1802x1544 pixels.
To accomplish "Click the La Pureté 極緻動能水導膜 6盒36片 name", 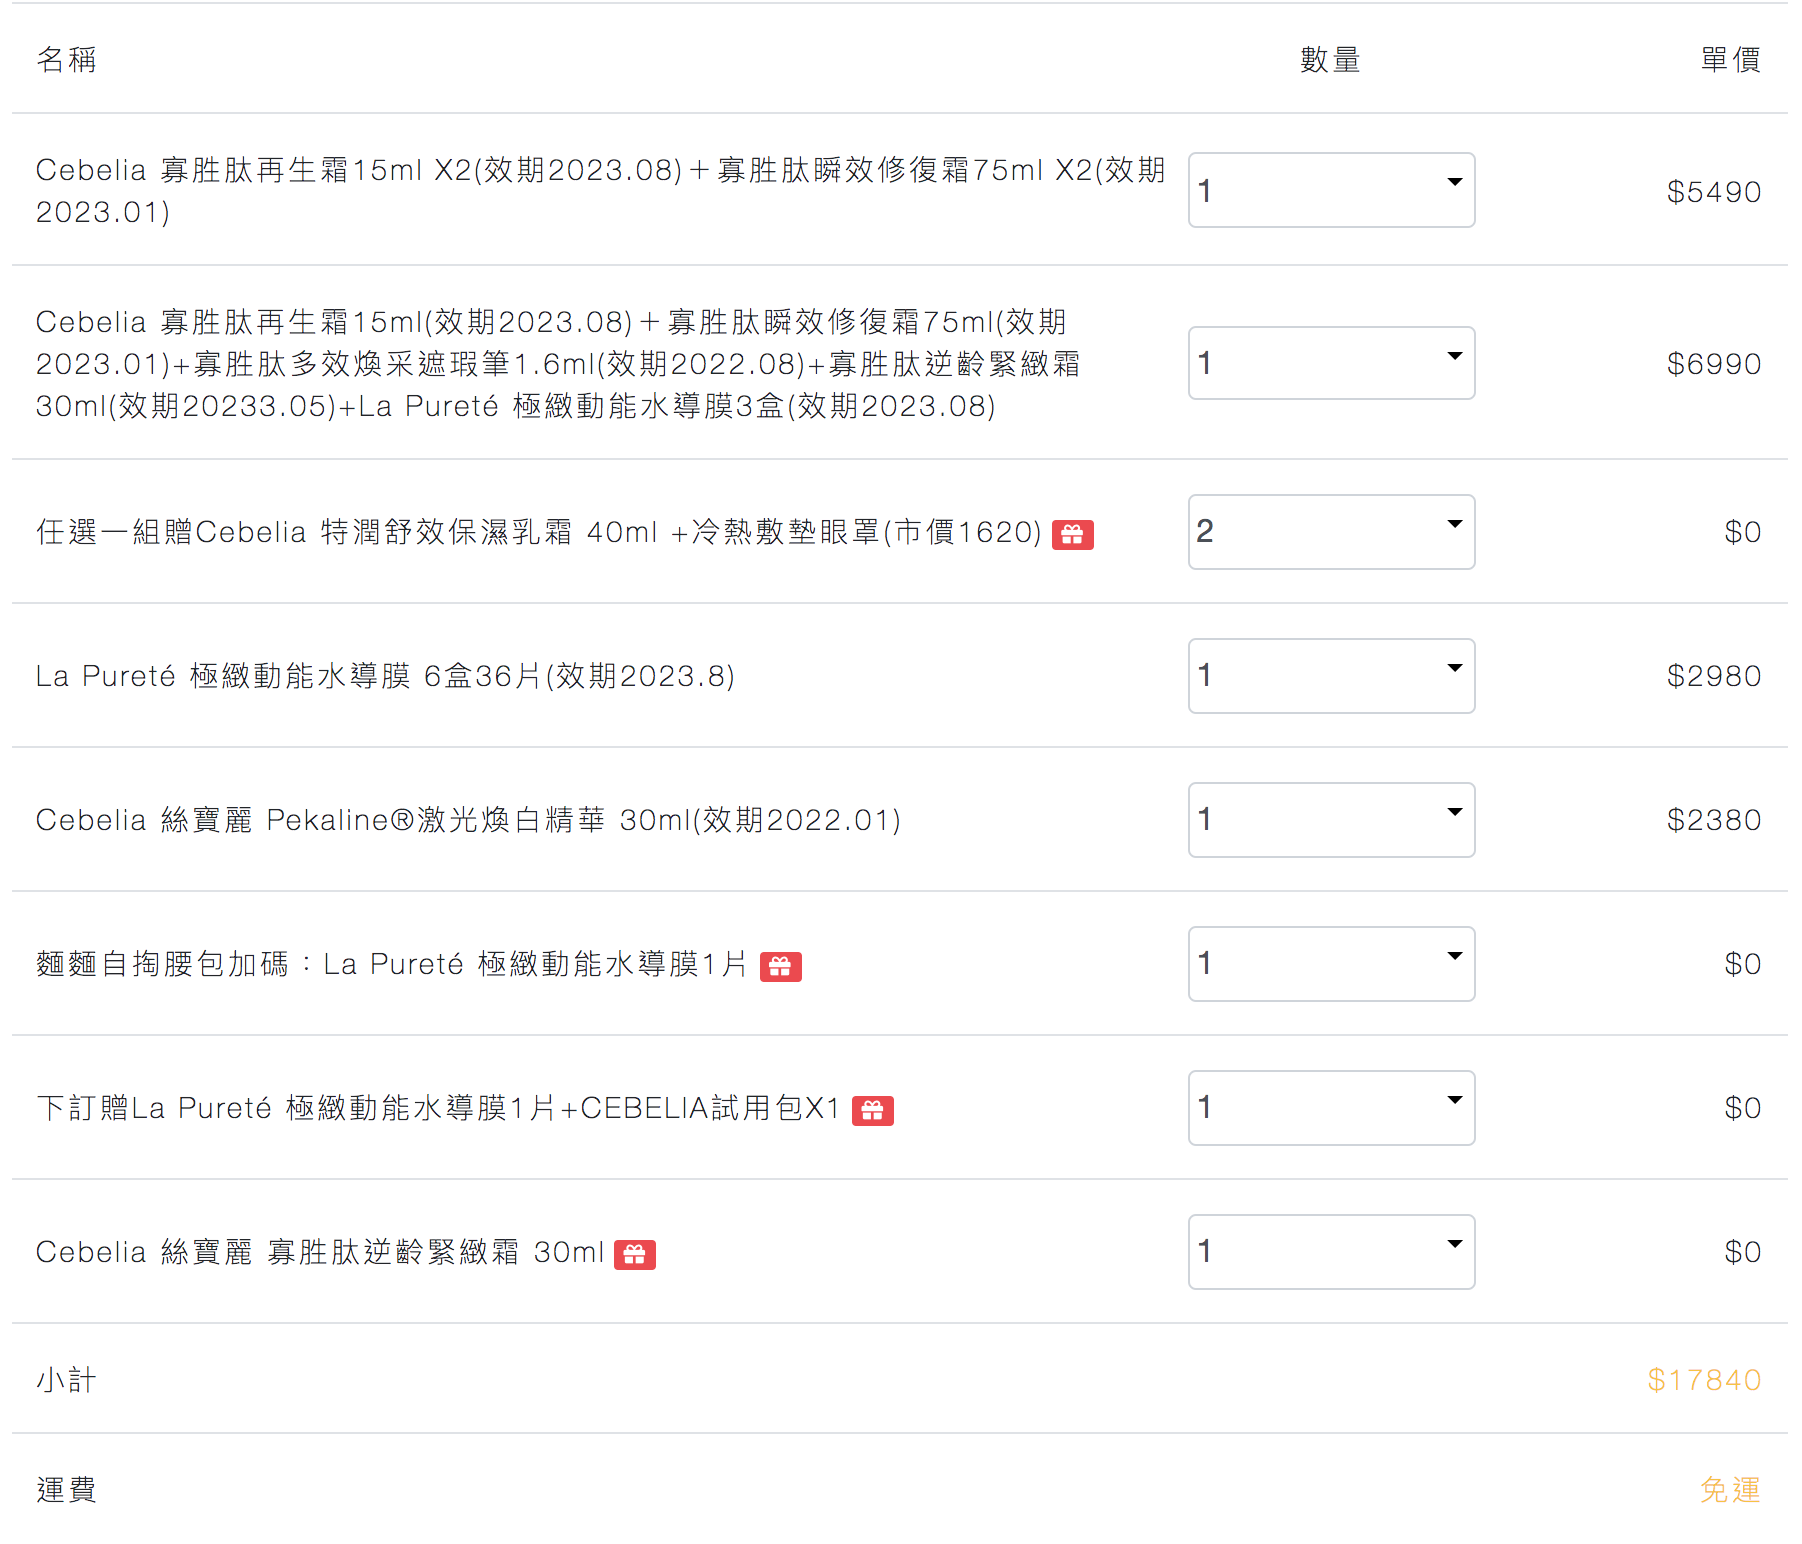I will click(x=385, y=677).
